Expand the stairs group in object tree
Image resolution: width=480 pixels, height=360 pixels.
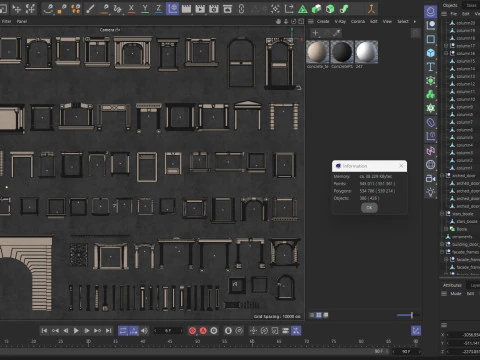442,214
